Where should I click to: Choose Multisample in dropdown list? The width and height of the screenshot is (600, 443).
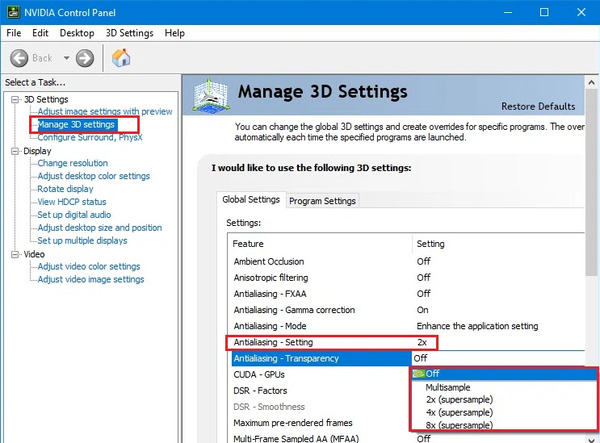(x=504, y=387)
